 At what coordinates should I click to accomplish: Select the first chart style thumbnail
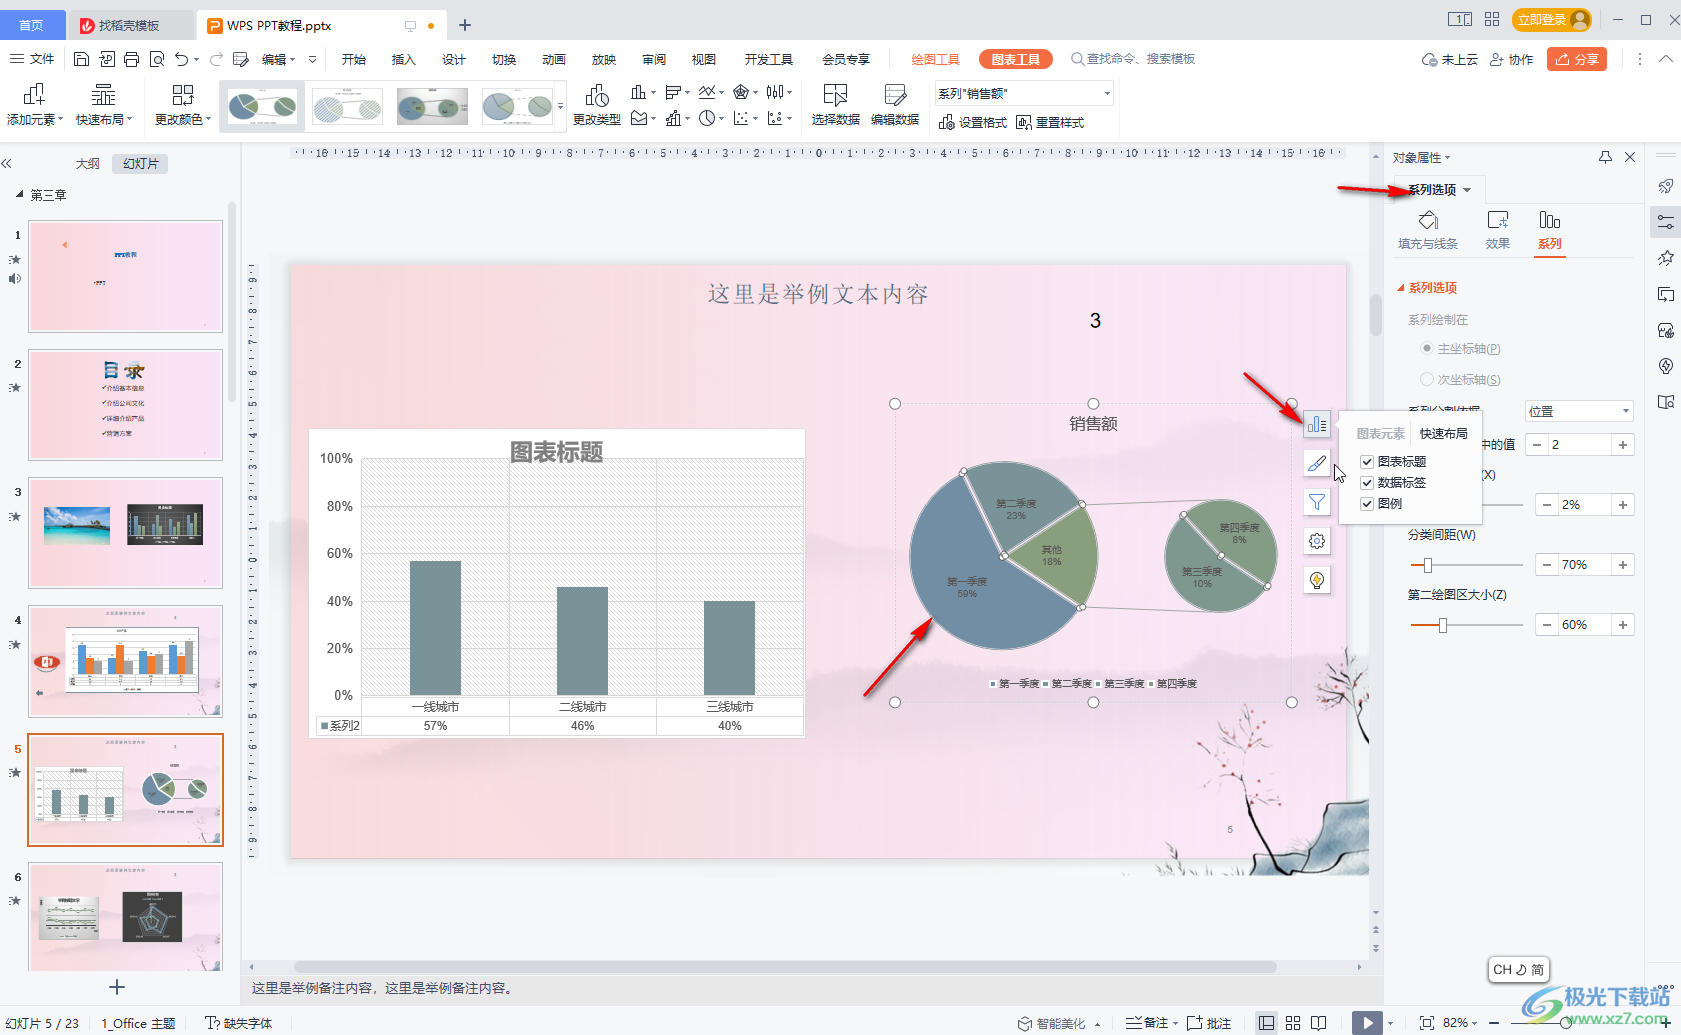262,106
